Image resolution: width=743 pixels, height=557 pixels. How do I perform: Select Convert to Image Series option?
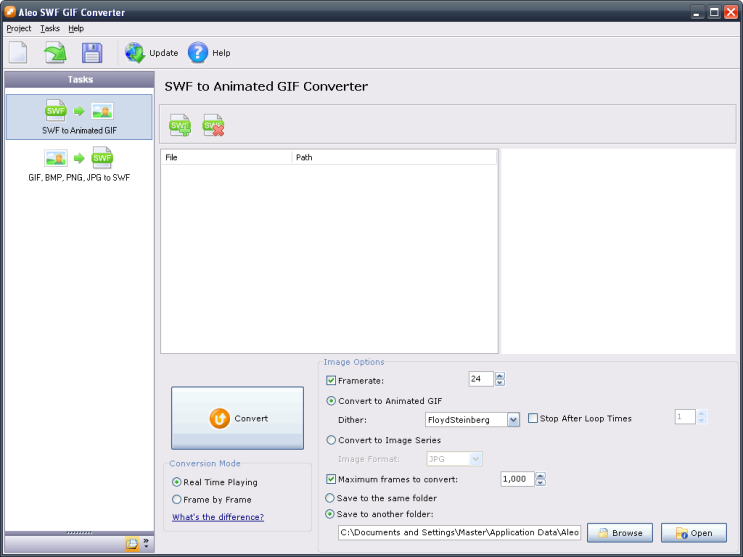click(331, 440)
